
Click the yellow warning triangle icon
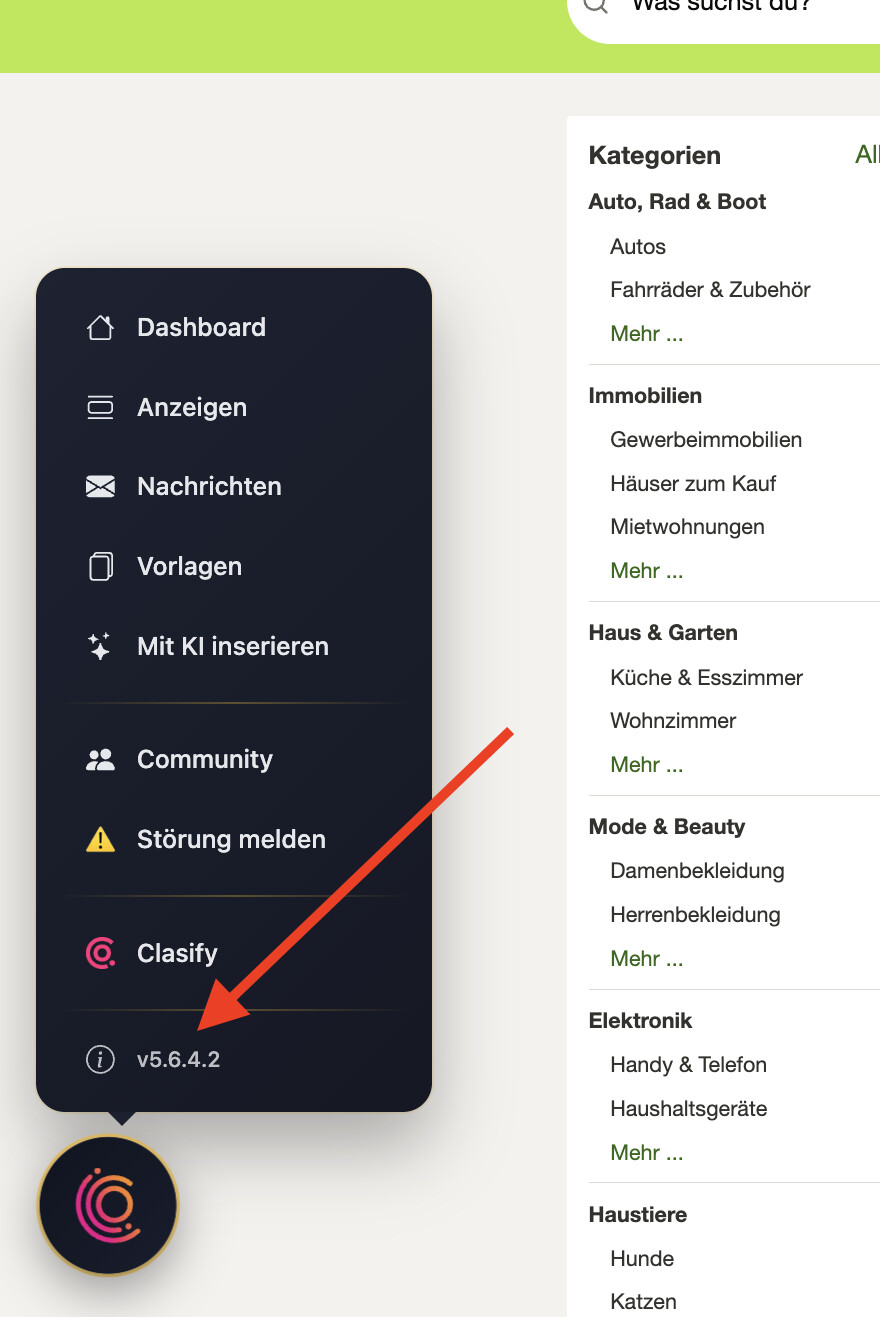pos(100,840)
